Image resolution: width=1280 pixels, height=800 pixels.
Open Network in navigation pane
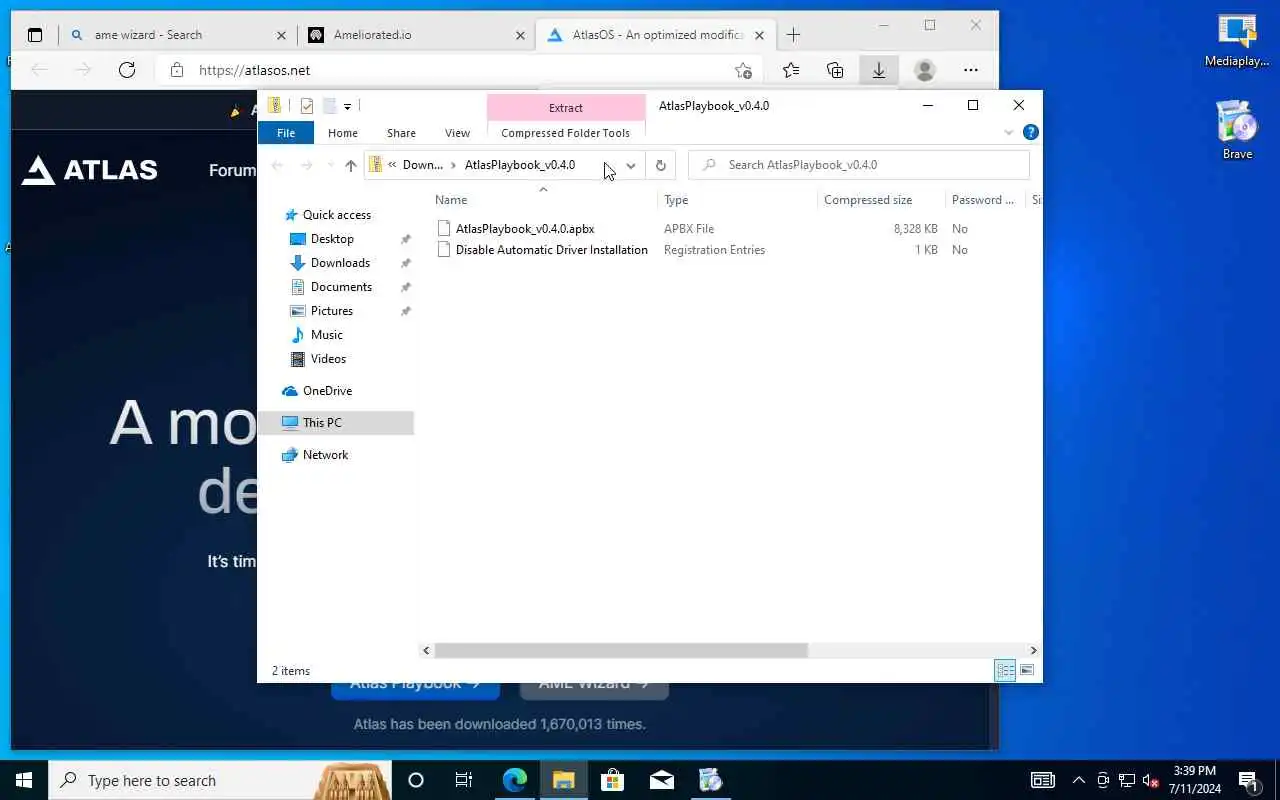coord(325,455)
